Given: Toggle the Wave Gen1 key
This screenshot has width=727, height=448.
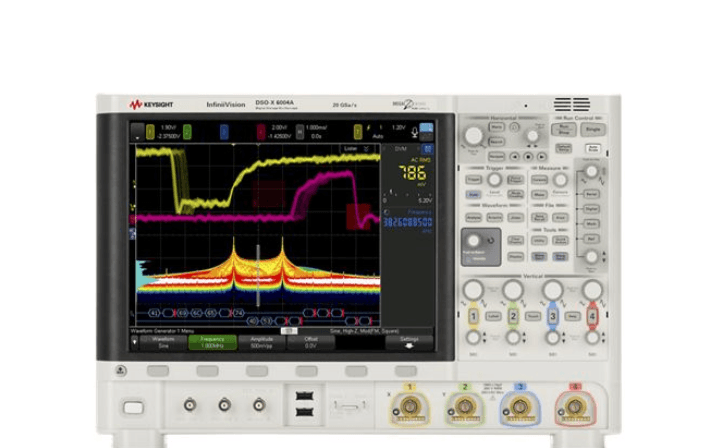Looking at the screenshot, I should [539, 256].
